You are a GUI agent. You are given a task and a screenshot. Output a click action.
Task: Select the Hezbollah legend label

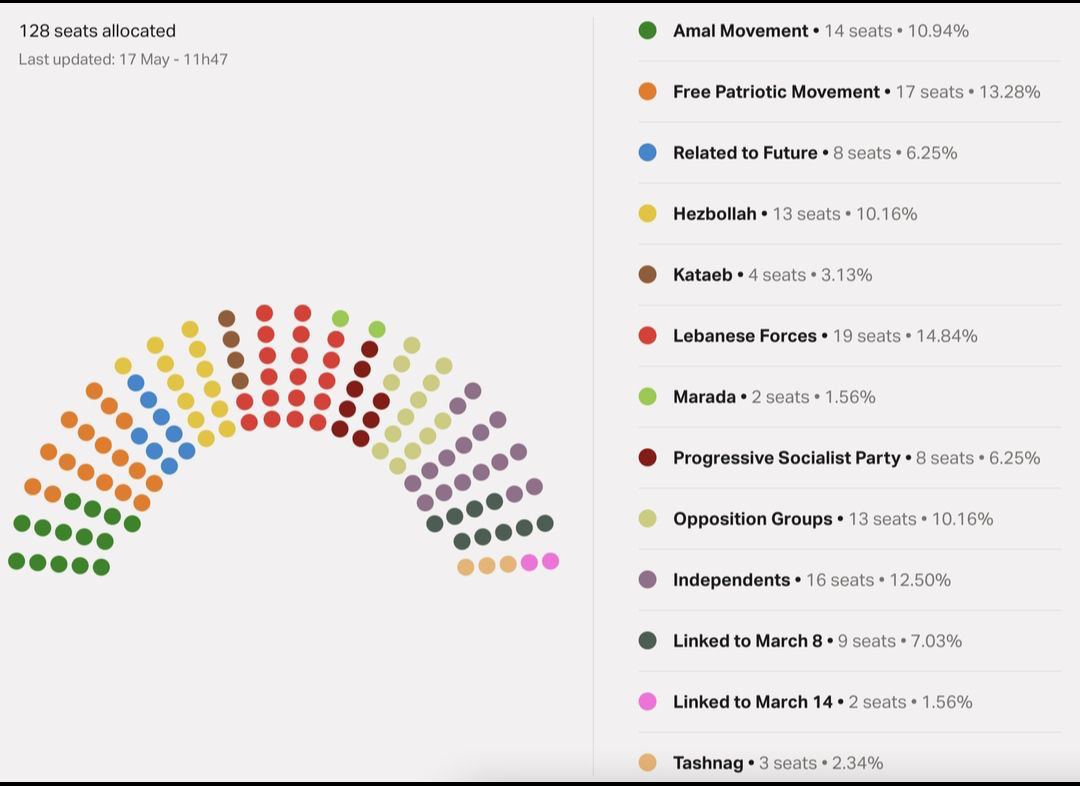714,214
